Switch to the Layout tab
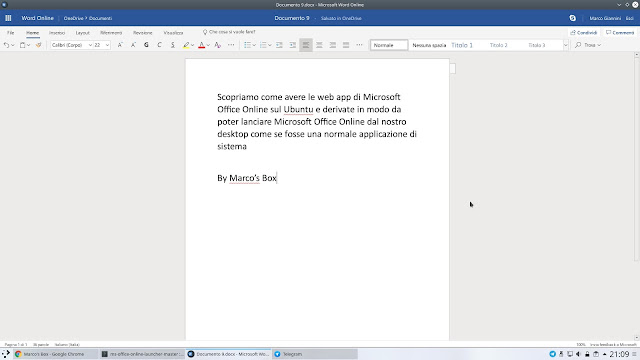 tap(82, 33)
